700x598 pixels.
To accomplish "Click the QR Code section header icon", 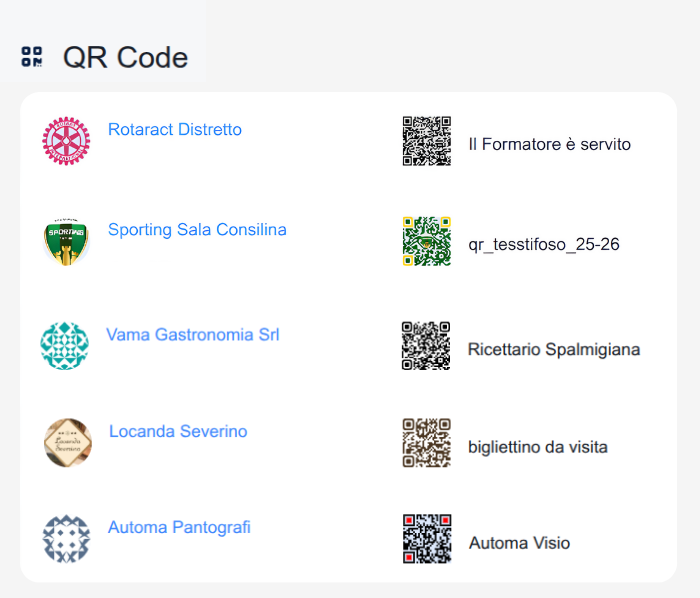I will pos(32,57).
